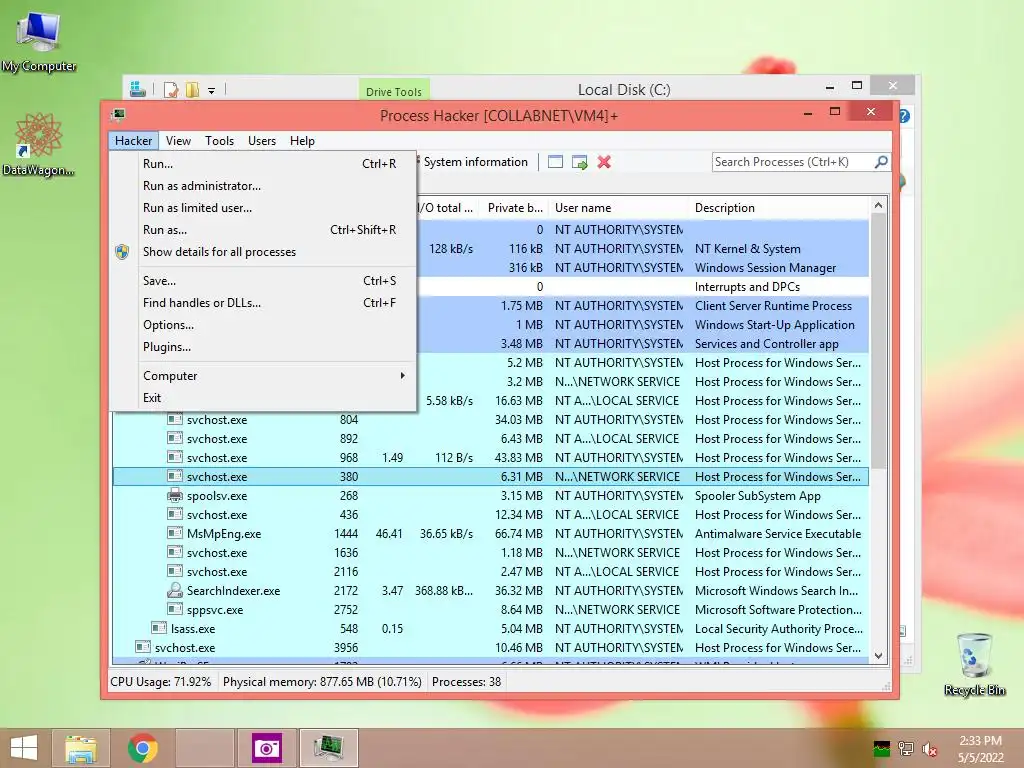Click Interrupts and DPCs description
This screenshot has width=1024, height=768.
[x=747, y=287]
